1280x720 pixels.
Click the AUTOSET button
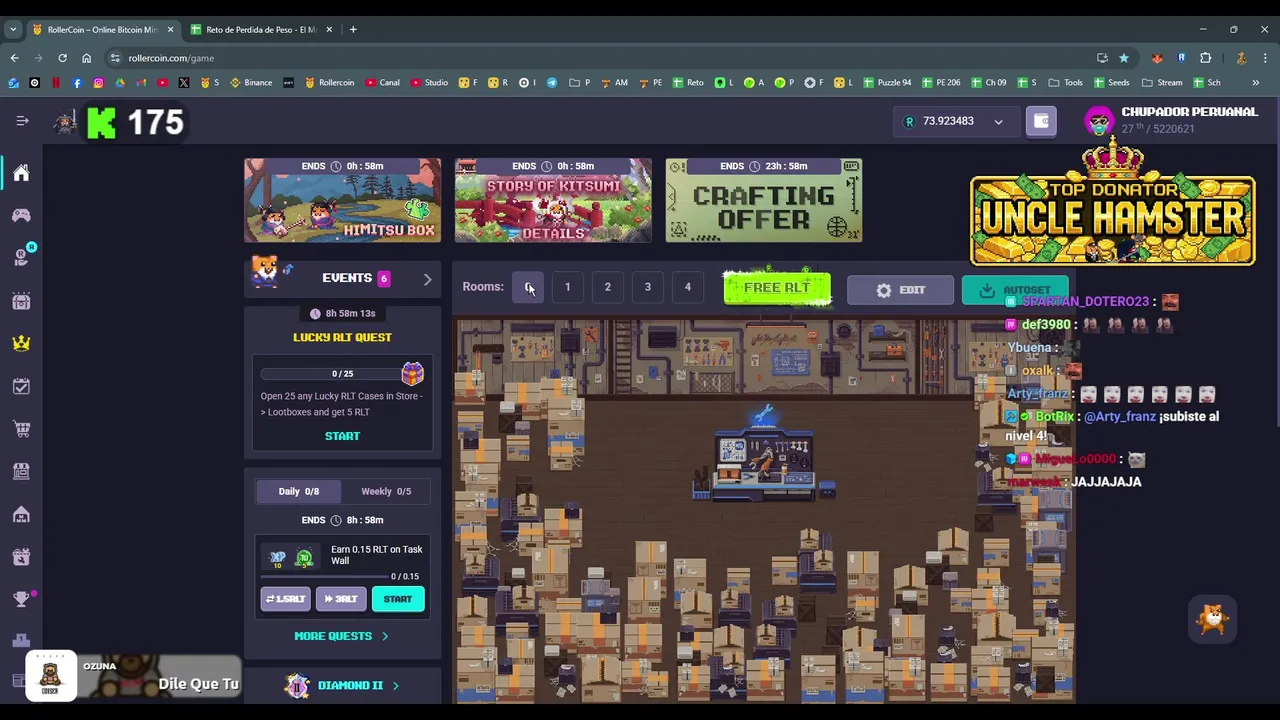pos(1015,290)
